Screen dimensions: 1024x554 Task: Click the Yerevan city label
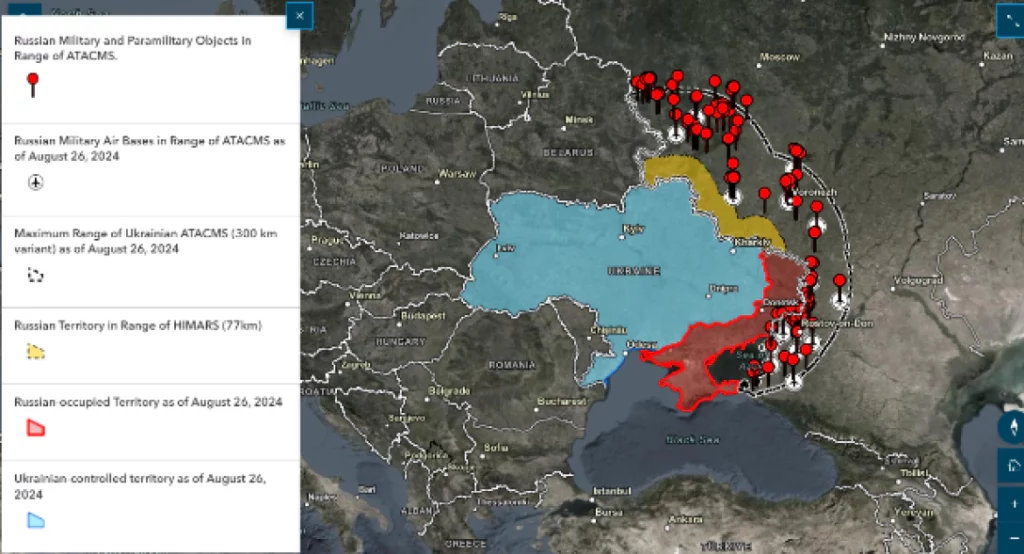click(x=914, y=513)
